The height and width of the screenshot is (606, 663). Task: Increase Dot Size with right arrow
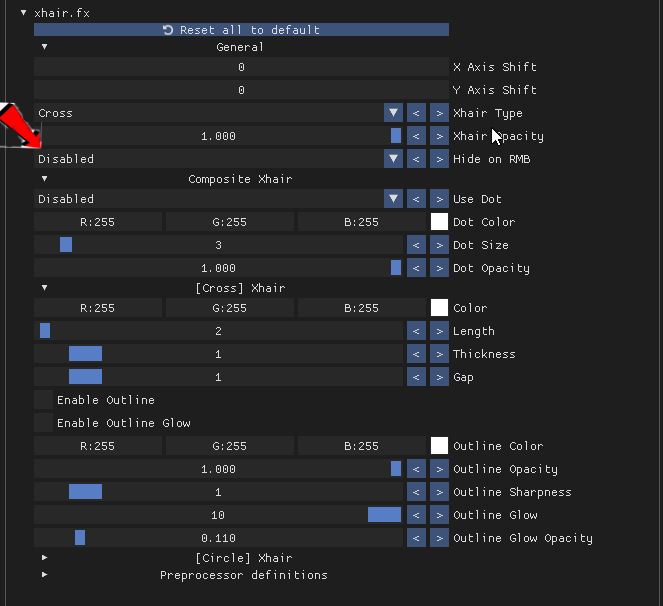click(x=439, y=245)
